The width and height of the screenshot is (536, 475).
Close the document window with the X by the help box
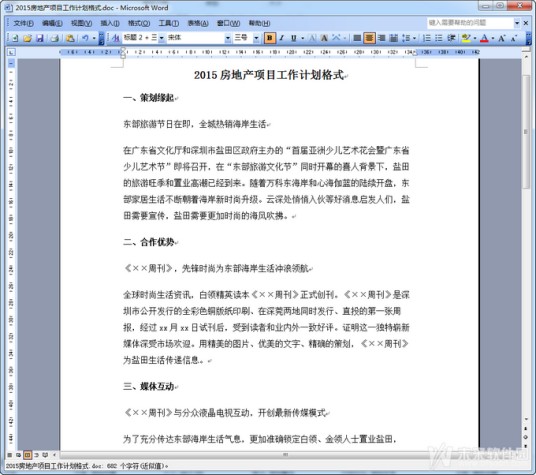(526, 23)
